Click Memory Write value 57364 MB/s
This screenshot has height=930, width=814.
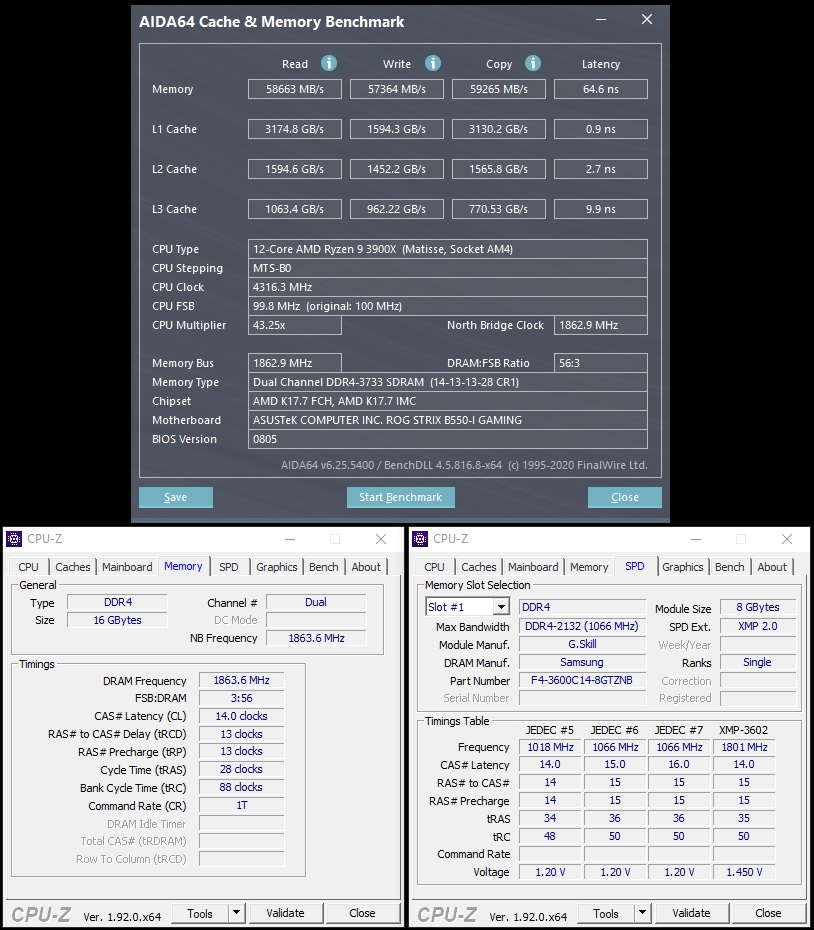[397, 89]
